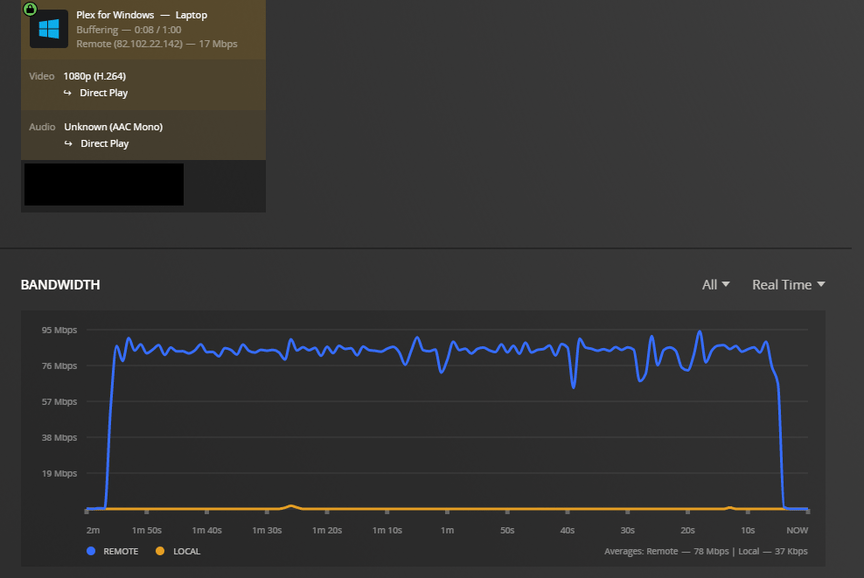Click the 57 Mbps axis label
The image size is (864, 578).
(60, 402)
